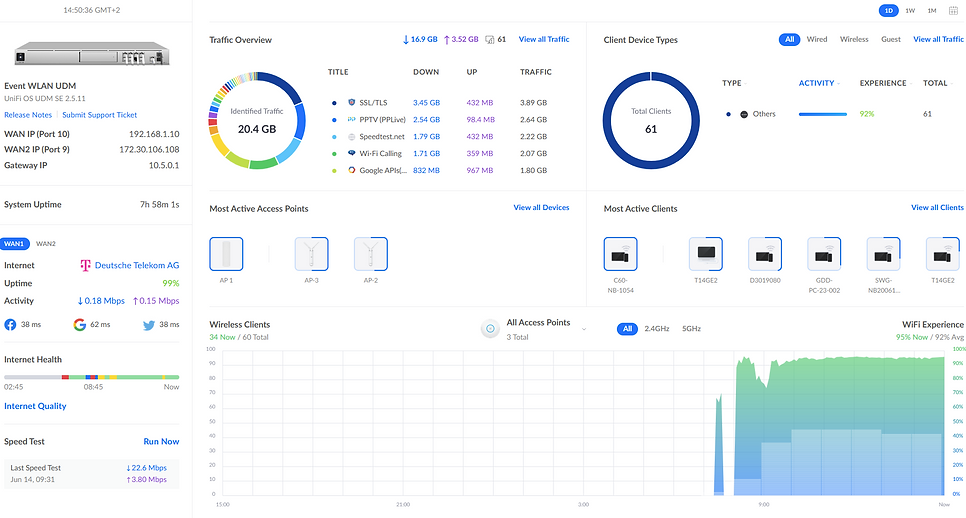
Task: Sort by EXPERIENCE column
Action: [885, 83]
